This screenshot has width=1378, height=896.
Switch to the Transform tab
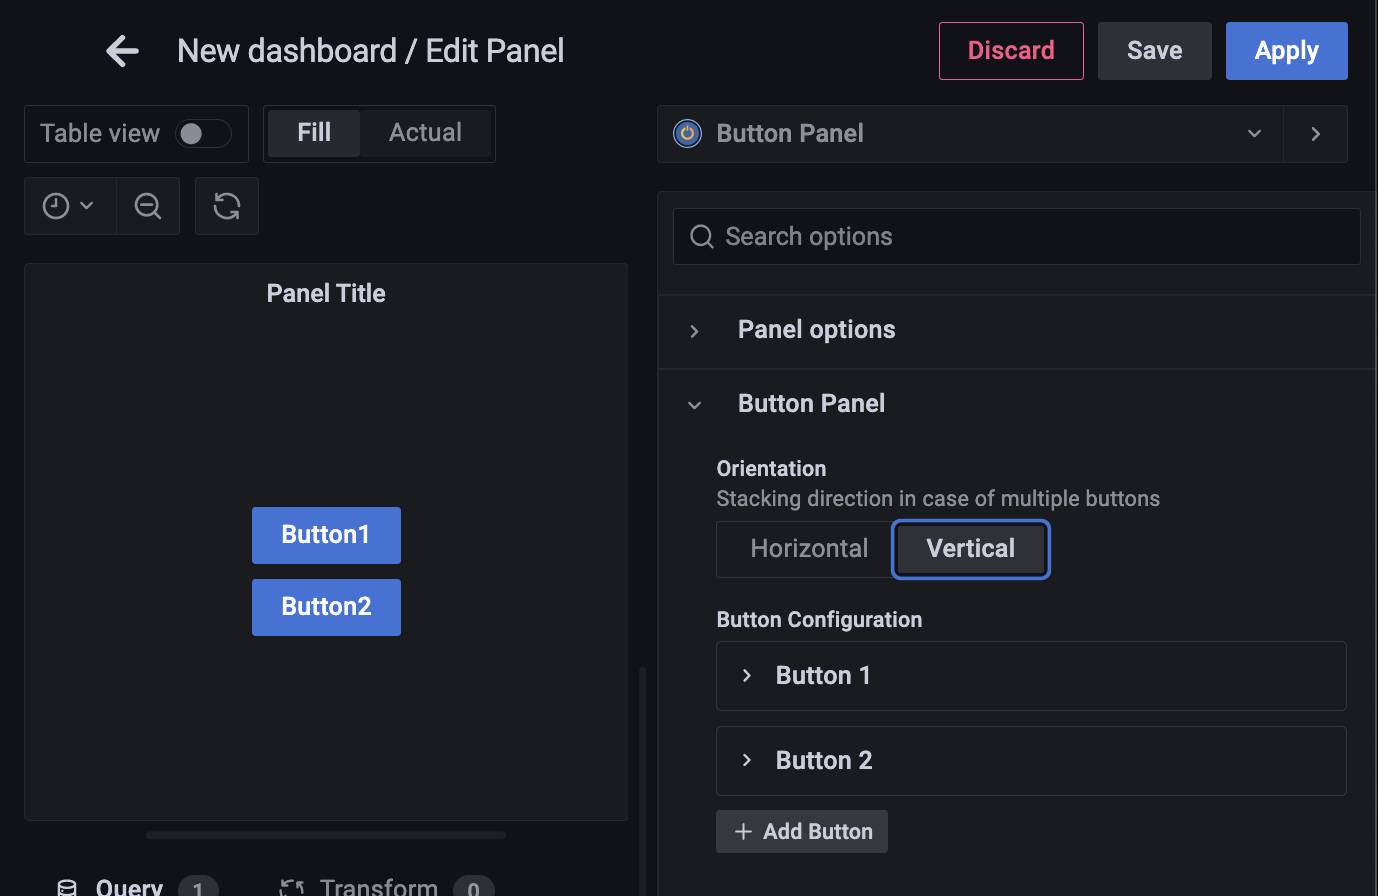[x=377, y=886]
